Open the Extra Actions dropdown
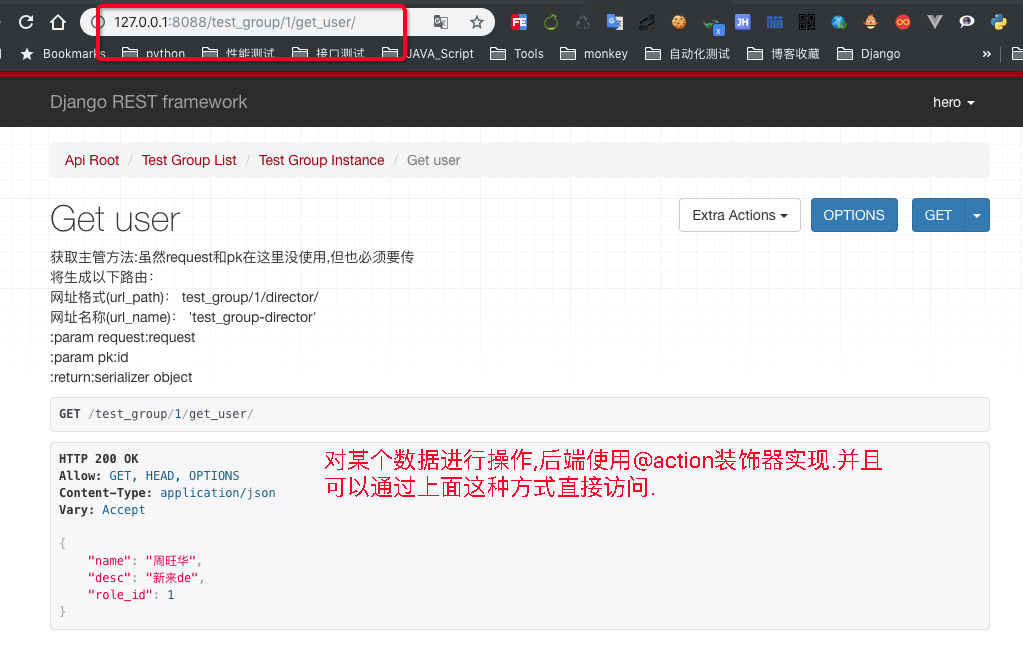1023x659 pixels. point(740,215)
